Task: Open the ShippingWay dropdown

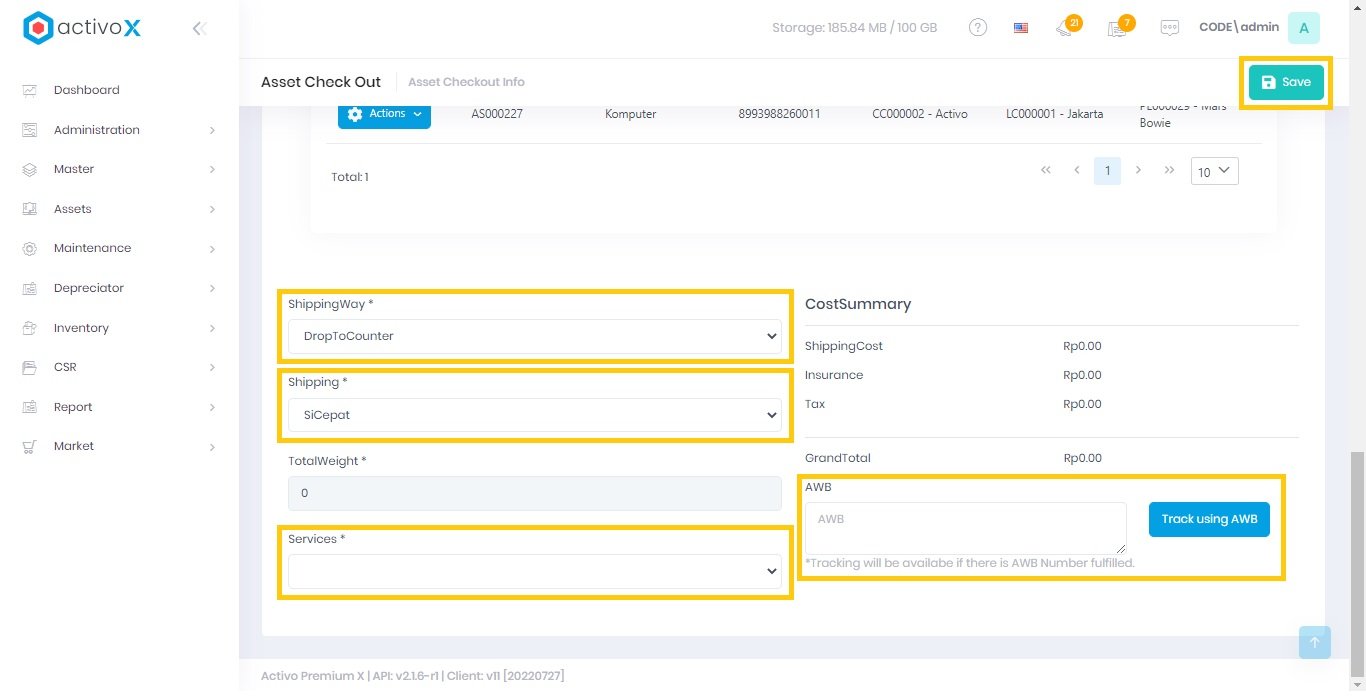Action: tap(535, 336)
